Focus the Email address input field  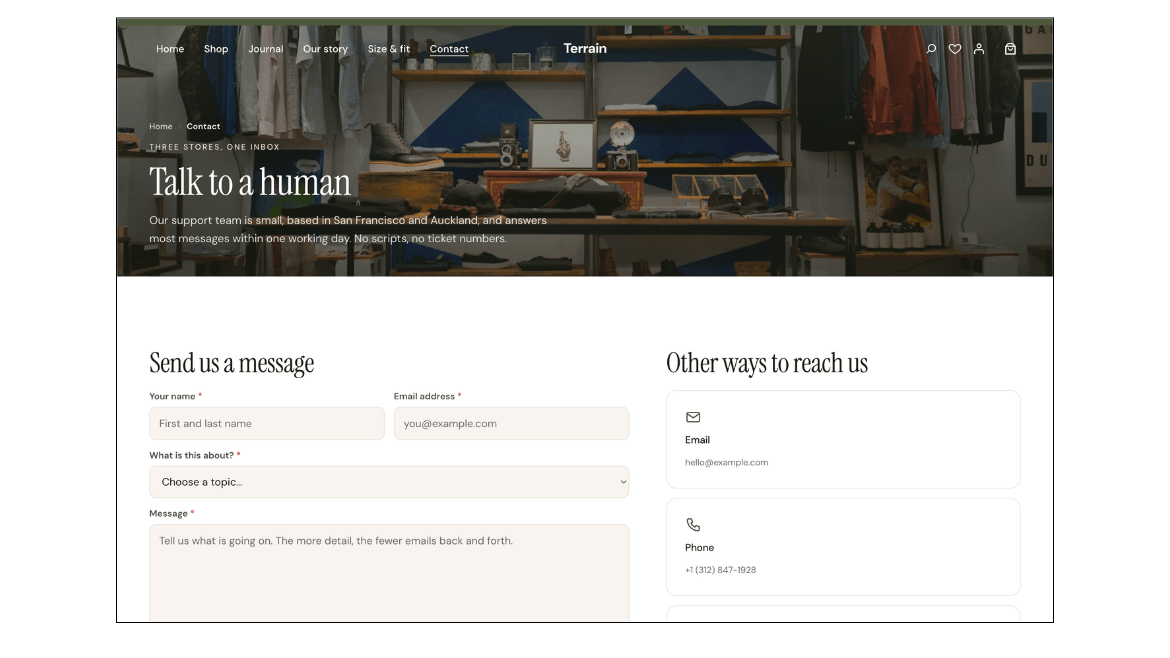point(511,424)
